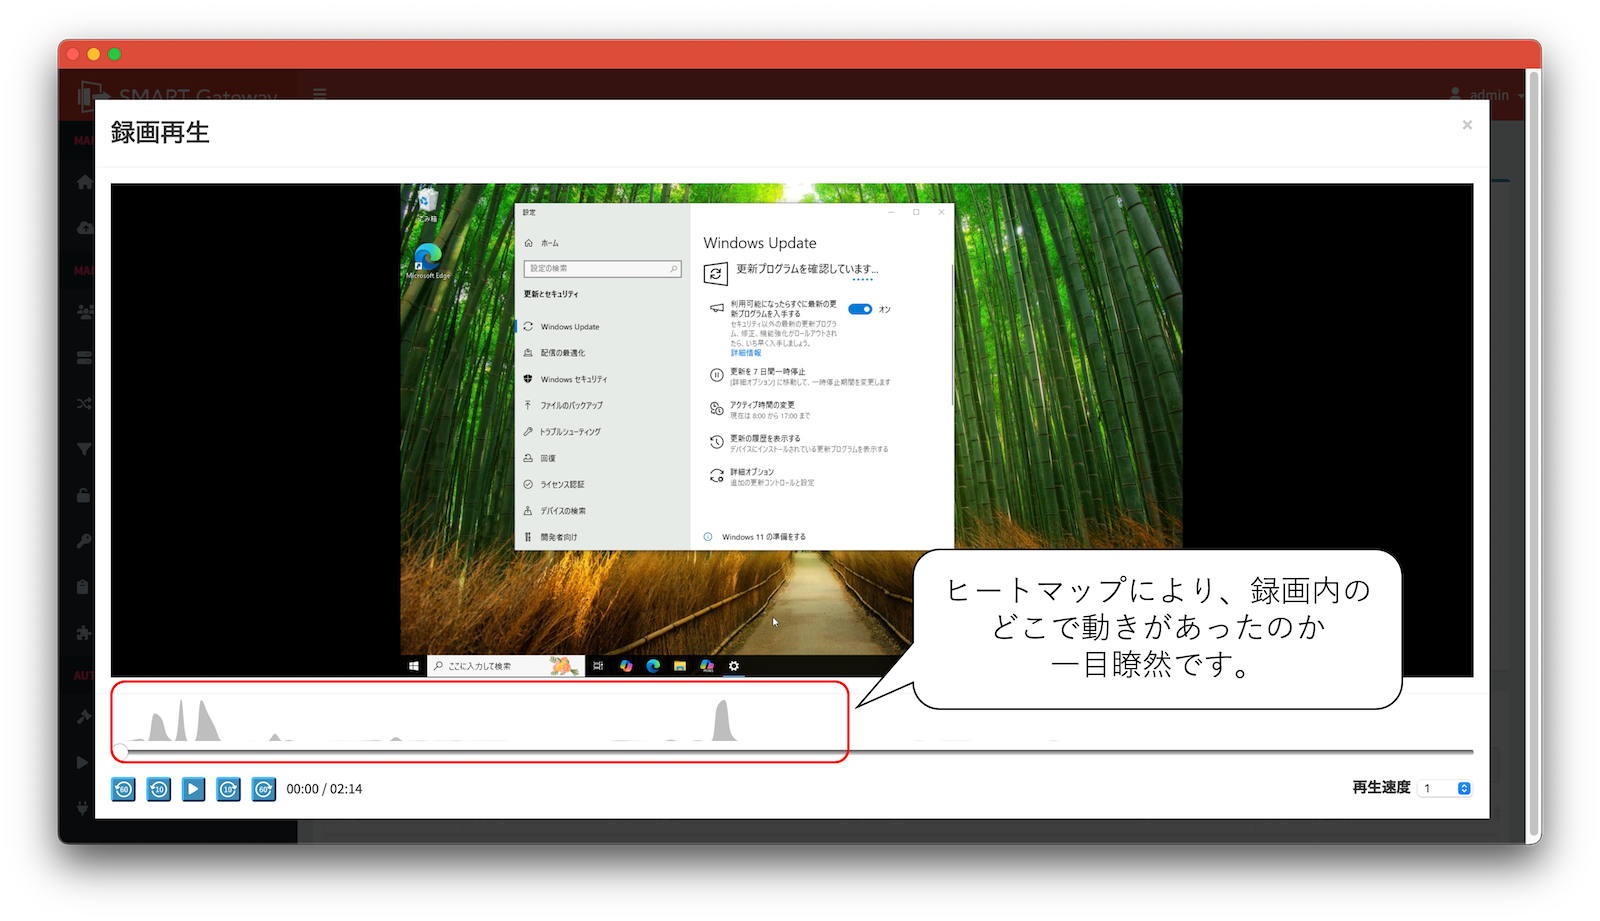Image resolution: width=1600 pixels, height=921 pixels.
Task: Click the 詳細オプション sync-gear icon
Action: (x=716, y=476)
